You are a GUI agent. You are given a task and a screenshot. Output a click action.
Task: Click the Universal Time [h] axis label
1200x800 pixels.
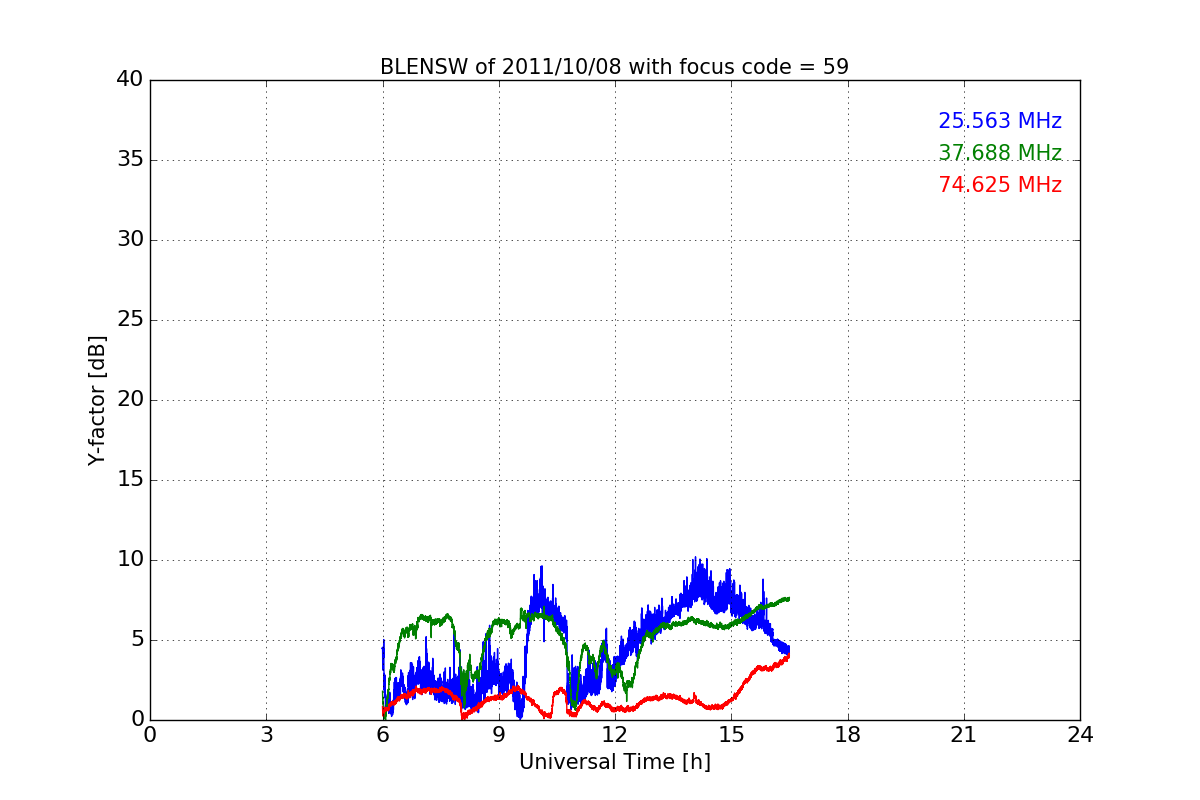click(614, 762)
